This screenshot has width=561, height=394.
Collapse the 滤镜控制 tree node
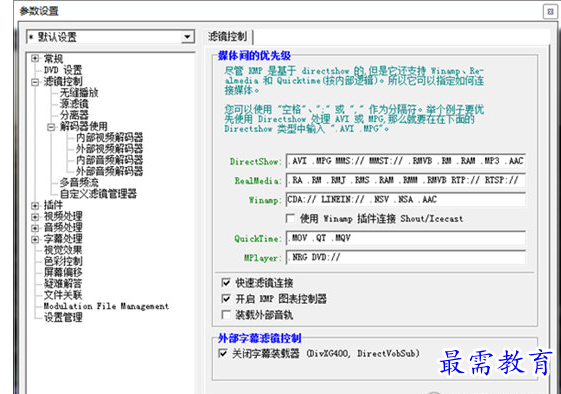(35, 82)
